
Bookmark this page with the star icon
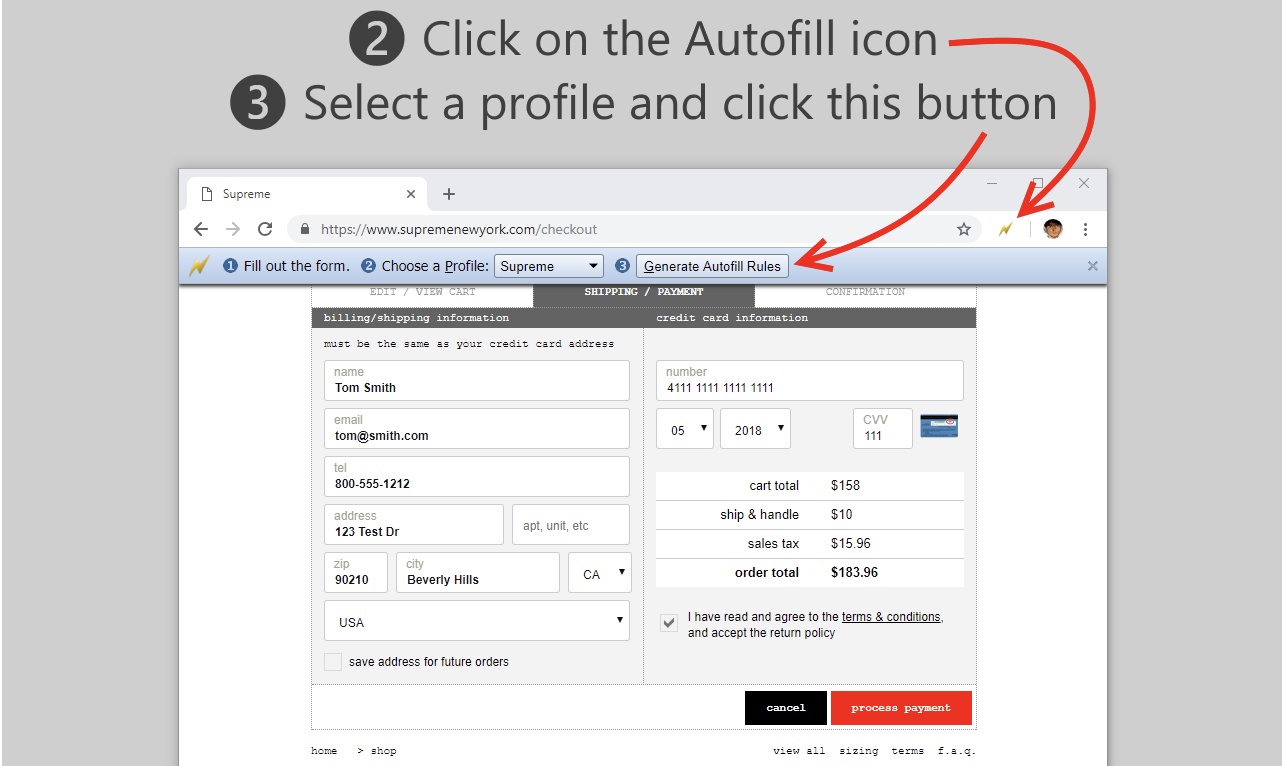964,229
